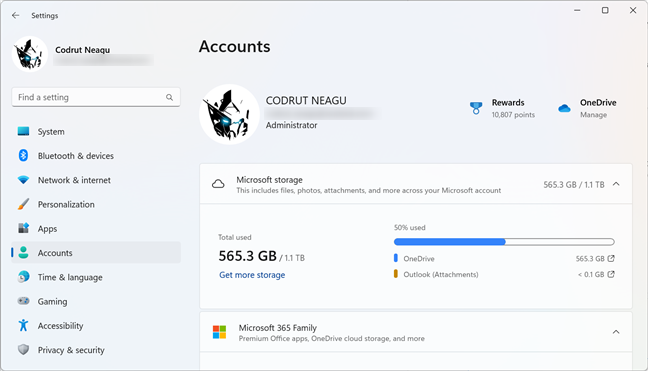Click the System monitor icon
Image resolution: width=648 pixels, height=371 pixels.
[24, 131]
